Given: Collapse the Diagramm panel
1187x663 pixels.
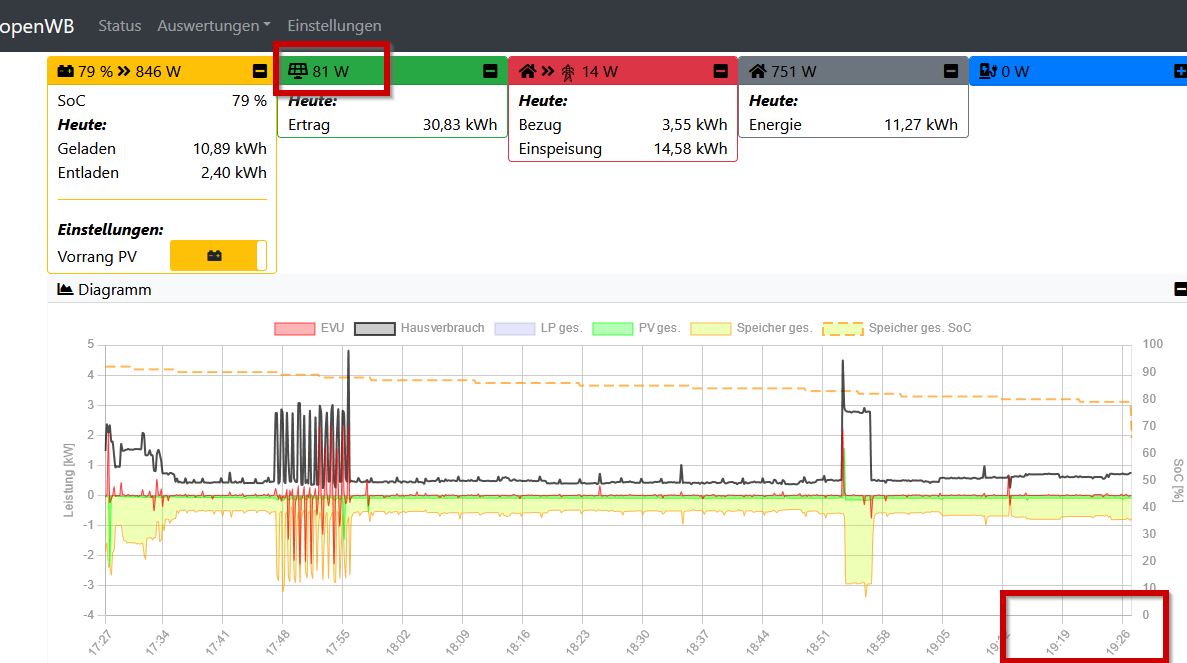Looking at the screenshot, I should (1179, 289).
